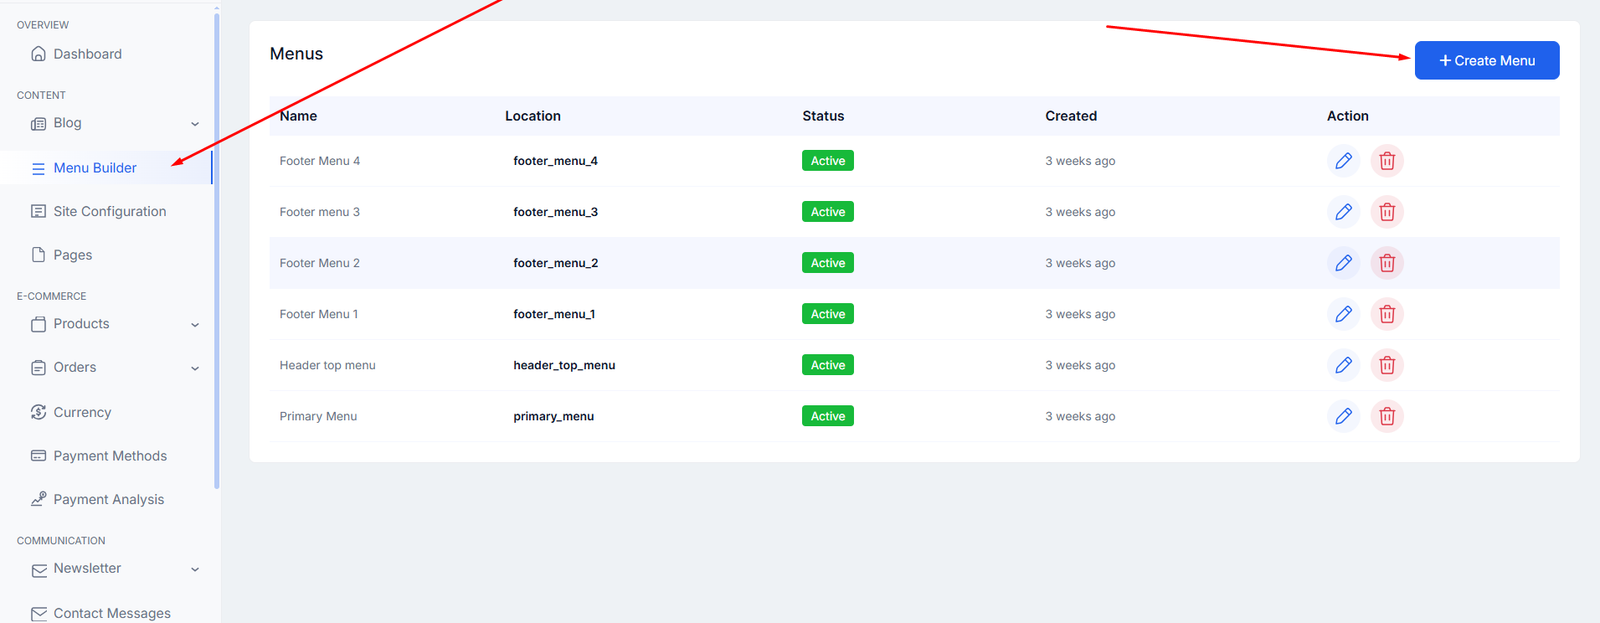Delete the footer_menu_3 row via the trash icon
Viewport: 1600px width, 623px height.
click(x=1387, y=212)
